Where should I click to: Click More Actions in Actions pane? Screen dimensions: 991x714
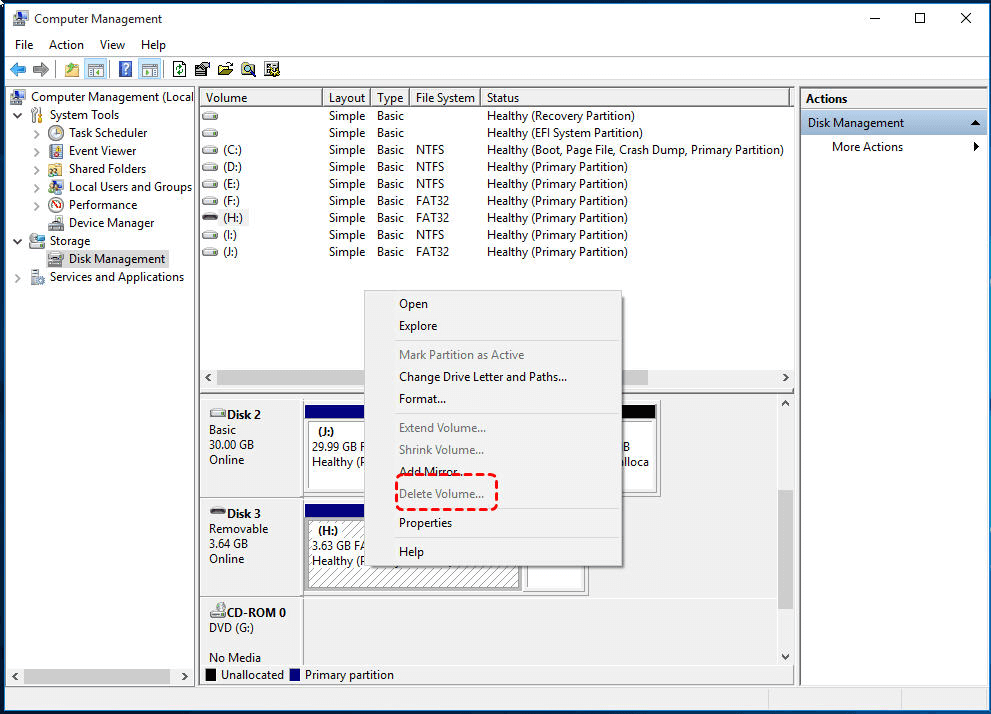(867, 147)
